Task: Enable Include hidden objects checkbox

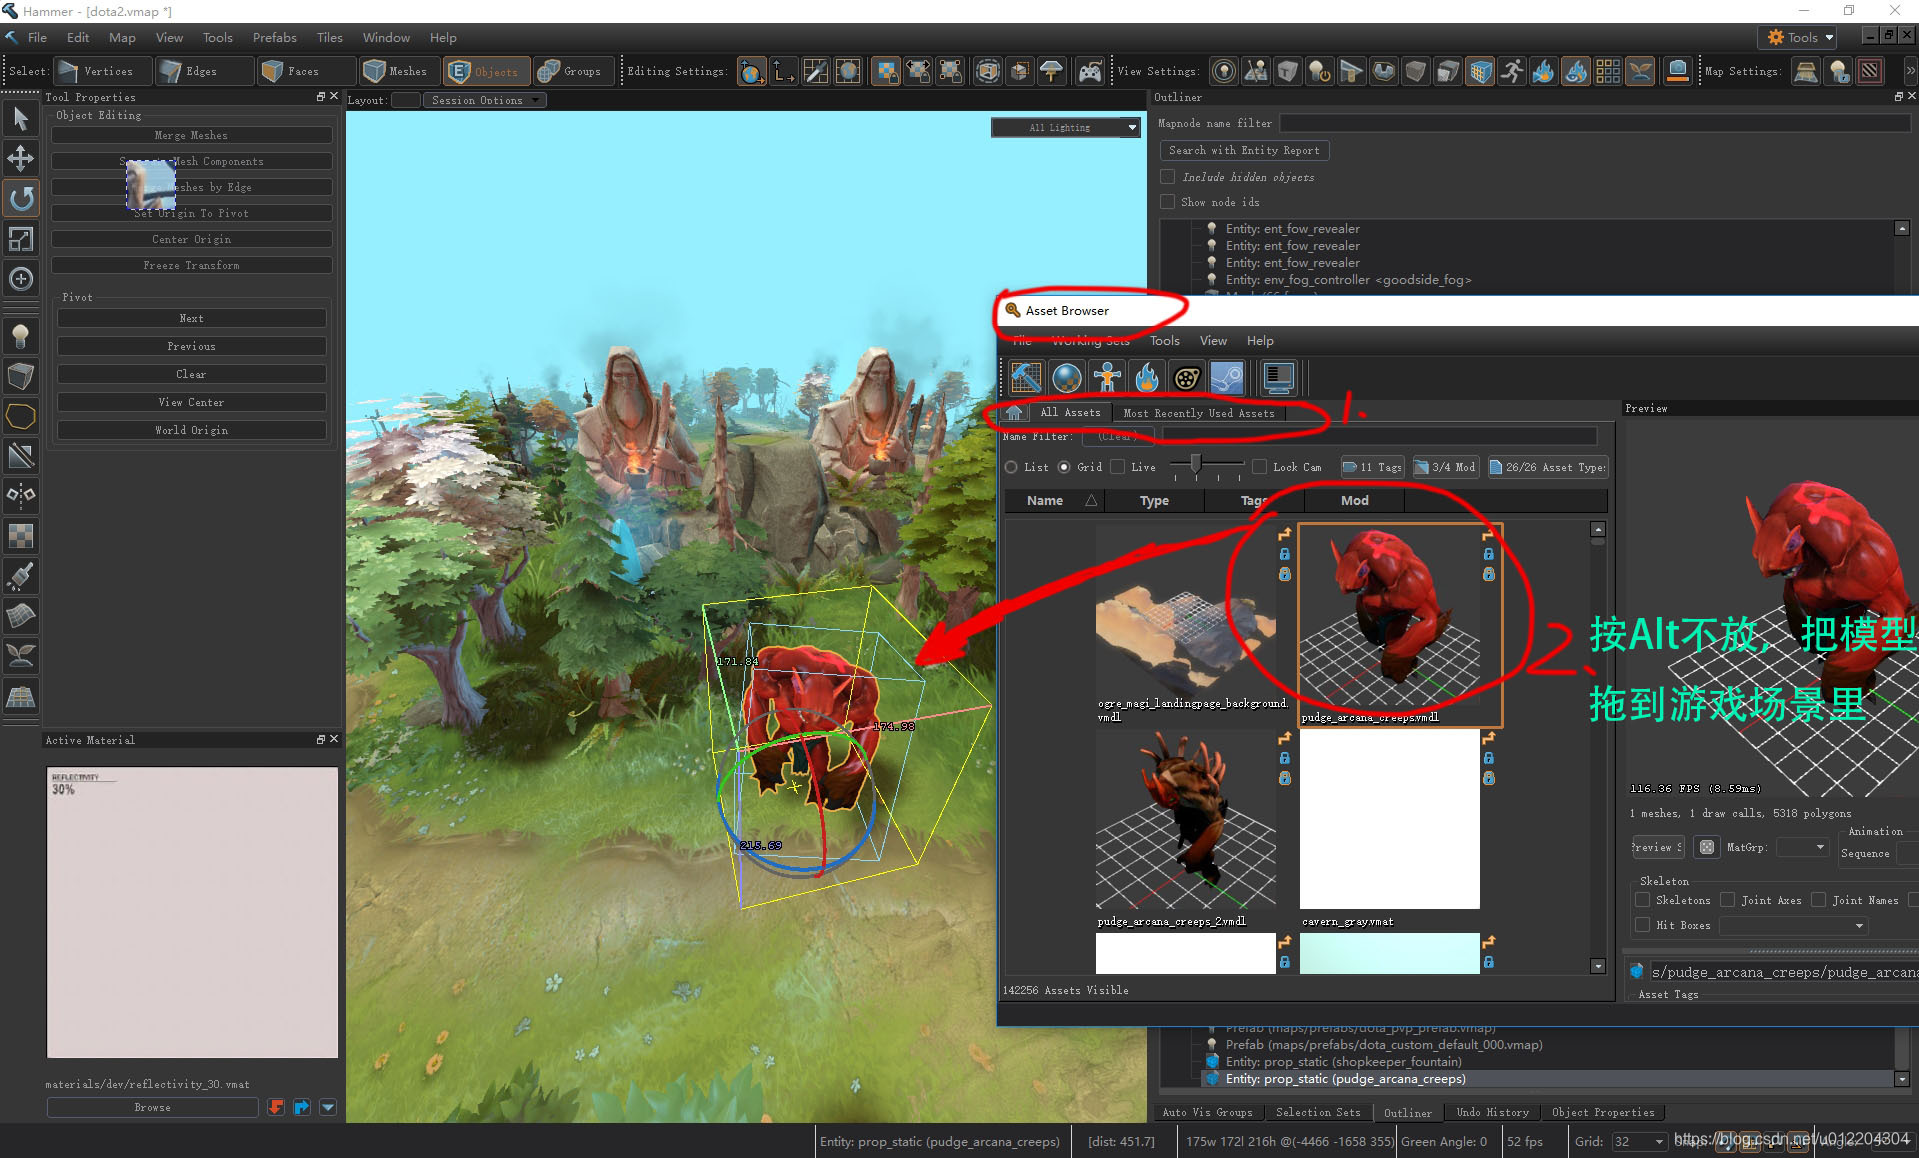Action: pyautogui.click(x=1167, y=177)
